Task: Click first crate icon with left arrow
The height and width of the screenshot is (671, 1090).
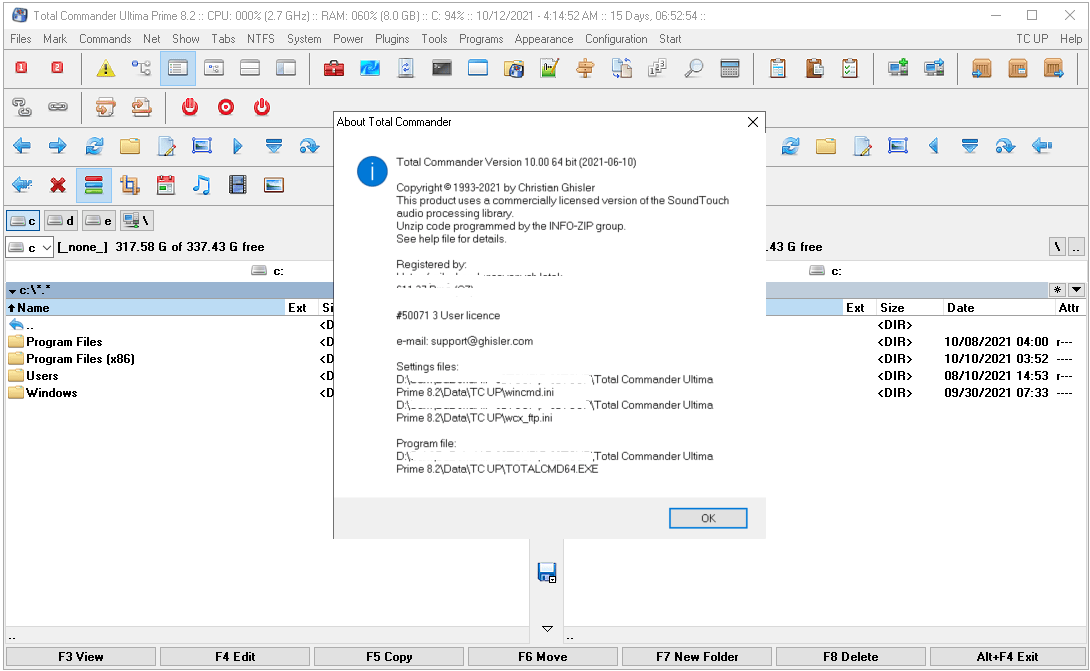Action: click(981, 68)
